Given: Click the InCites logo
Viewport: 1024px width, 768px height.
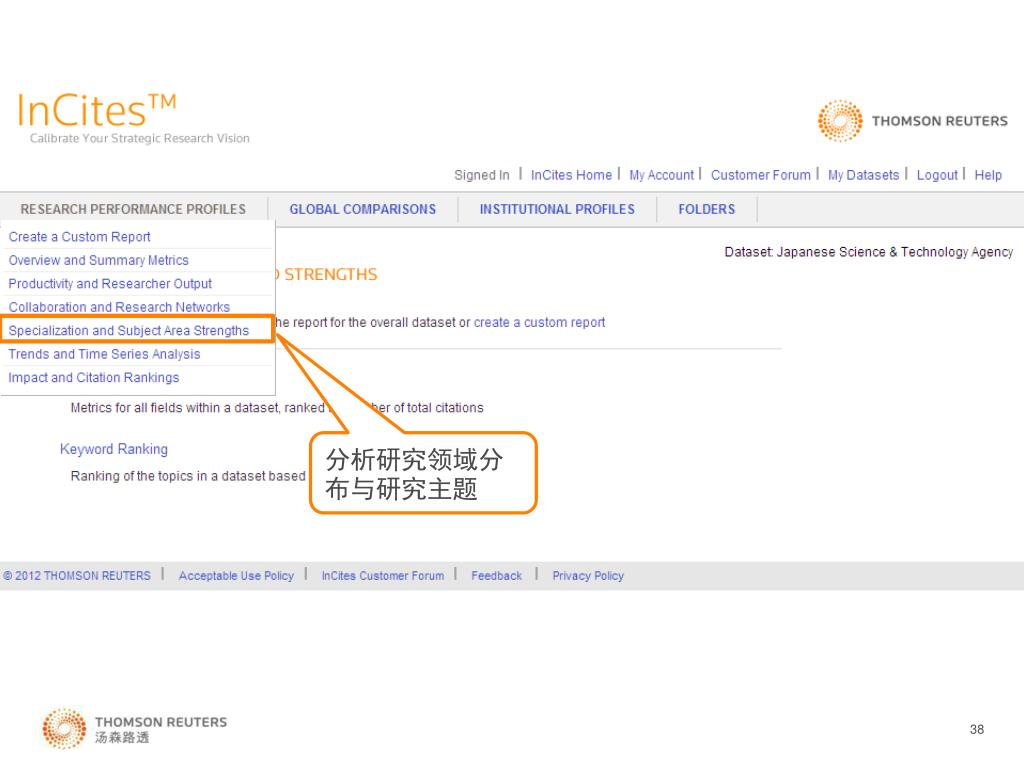Looking at the screenshot, I should tap(97, 109).
